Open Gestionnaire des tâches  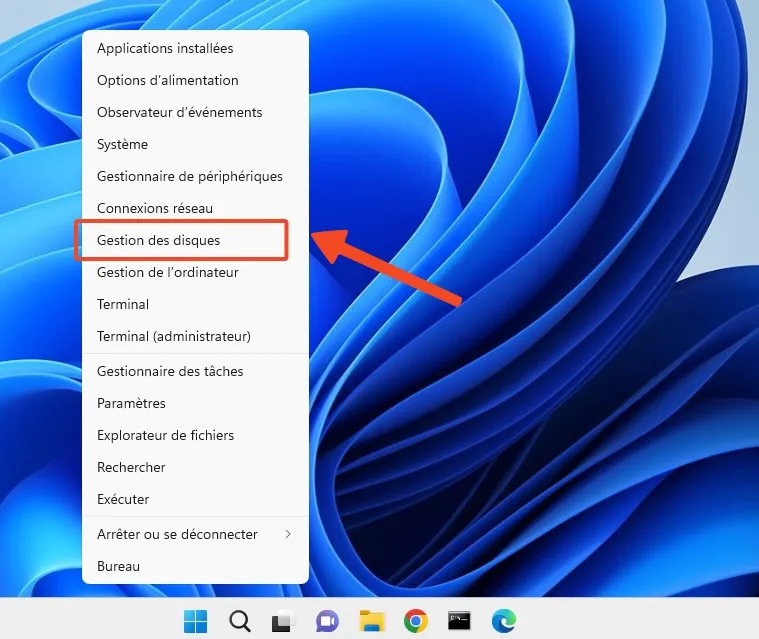click(x=196, y=371)
